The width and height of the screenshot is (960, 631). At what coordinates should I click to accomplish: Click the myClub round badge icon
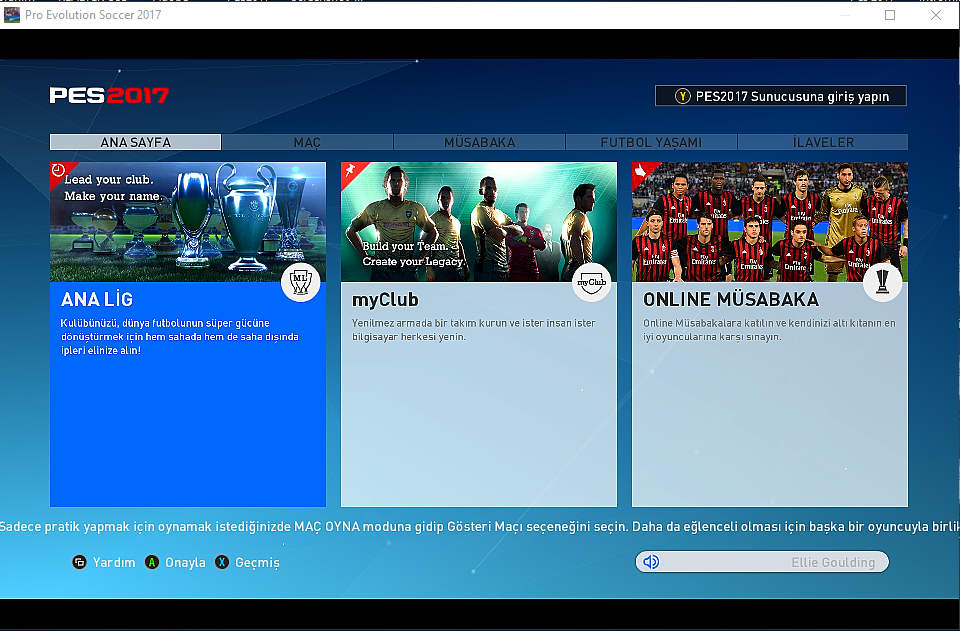(x=591, y=282)
